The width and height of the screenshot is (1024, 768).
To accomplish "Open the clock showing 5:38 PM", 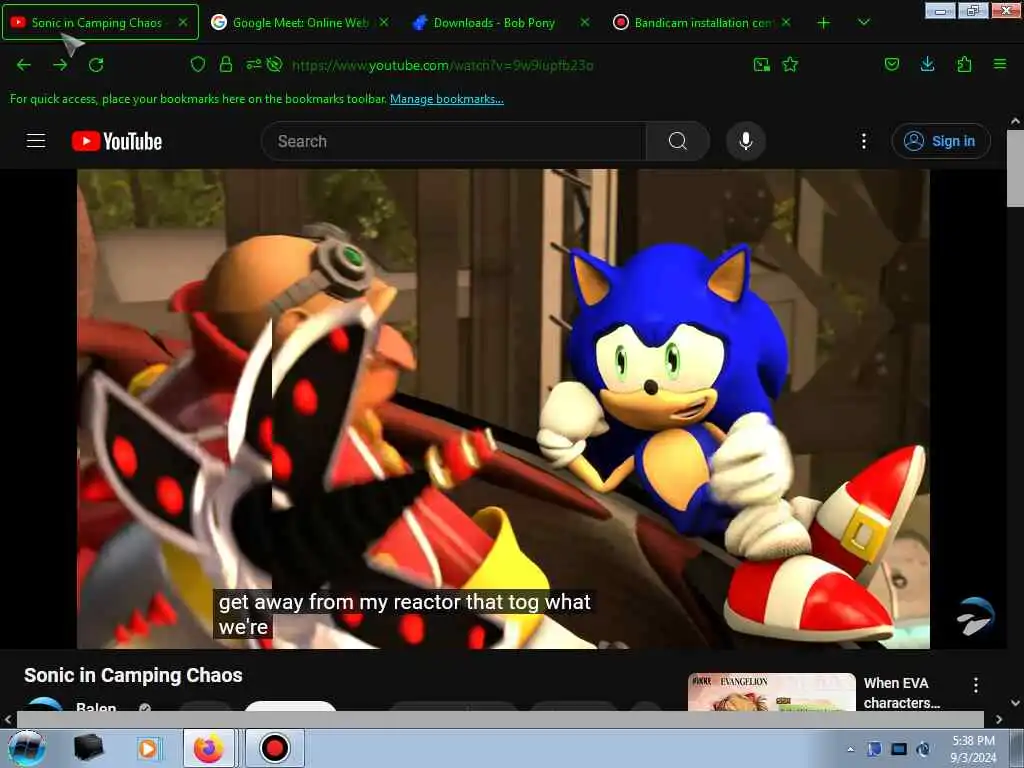I will (x=973, y=749).
